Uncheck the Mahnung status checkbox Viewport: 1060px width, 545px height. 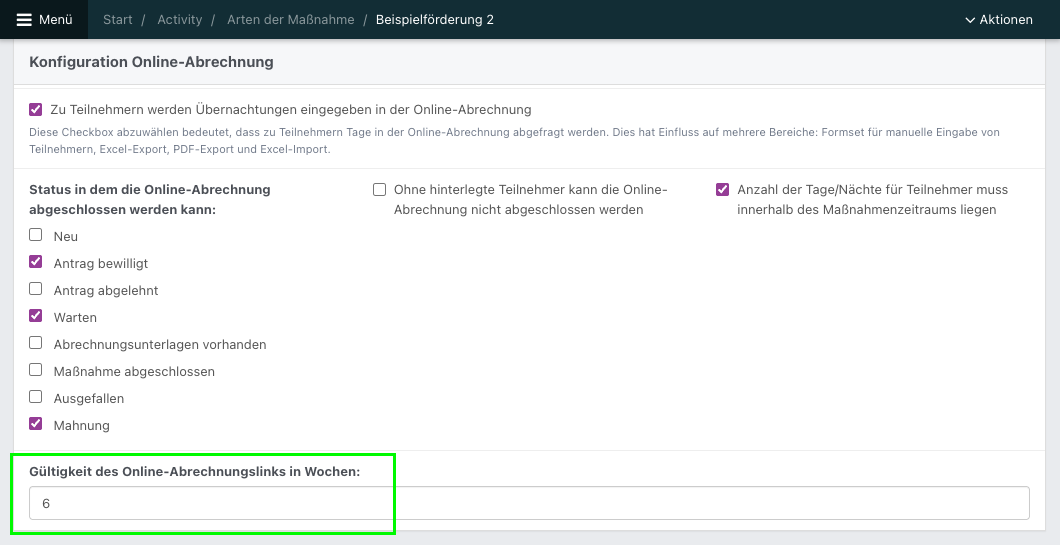(36, 424)
